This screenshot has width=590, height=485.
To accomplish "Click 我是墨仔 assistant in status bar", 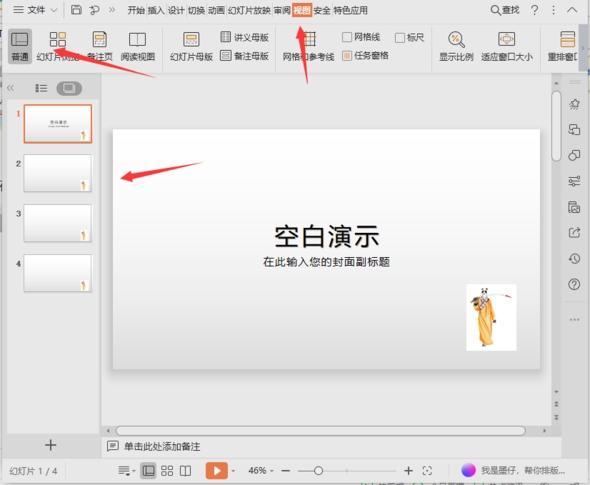I will point(514,470).
